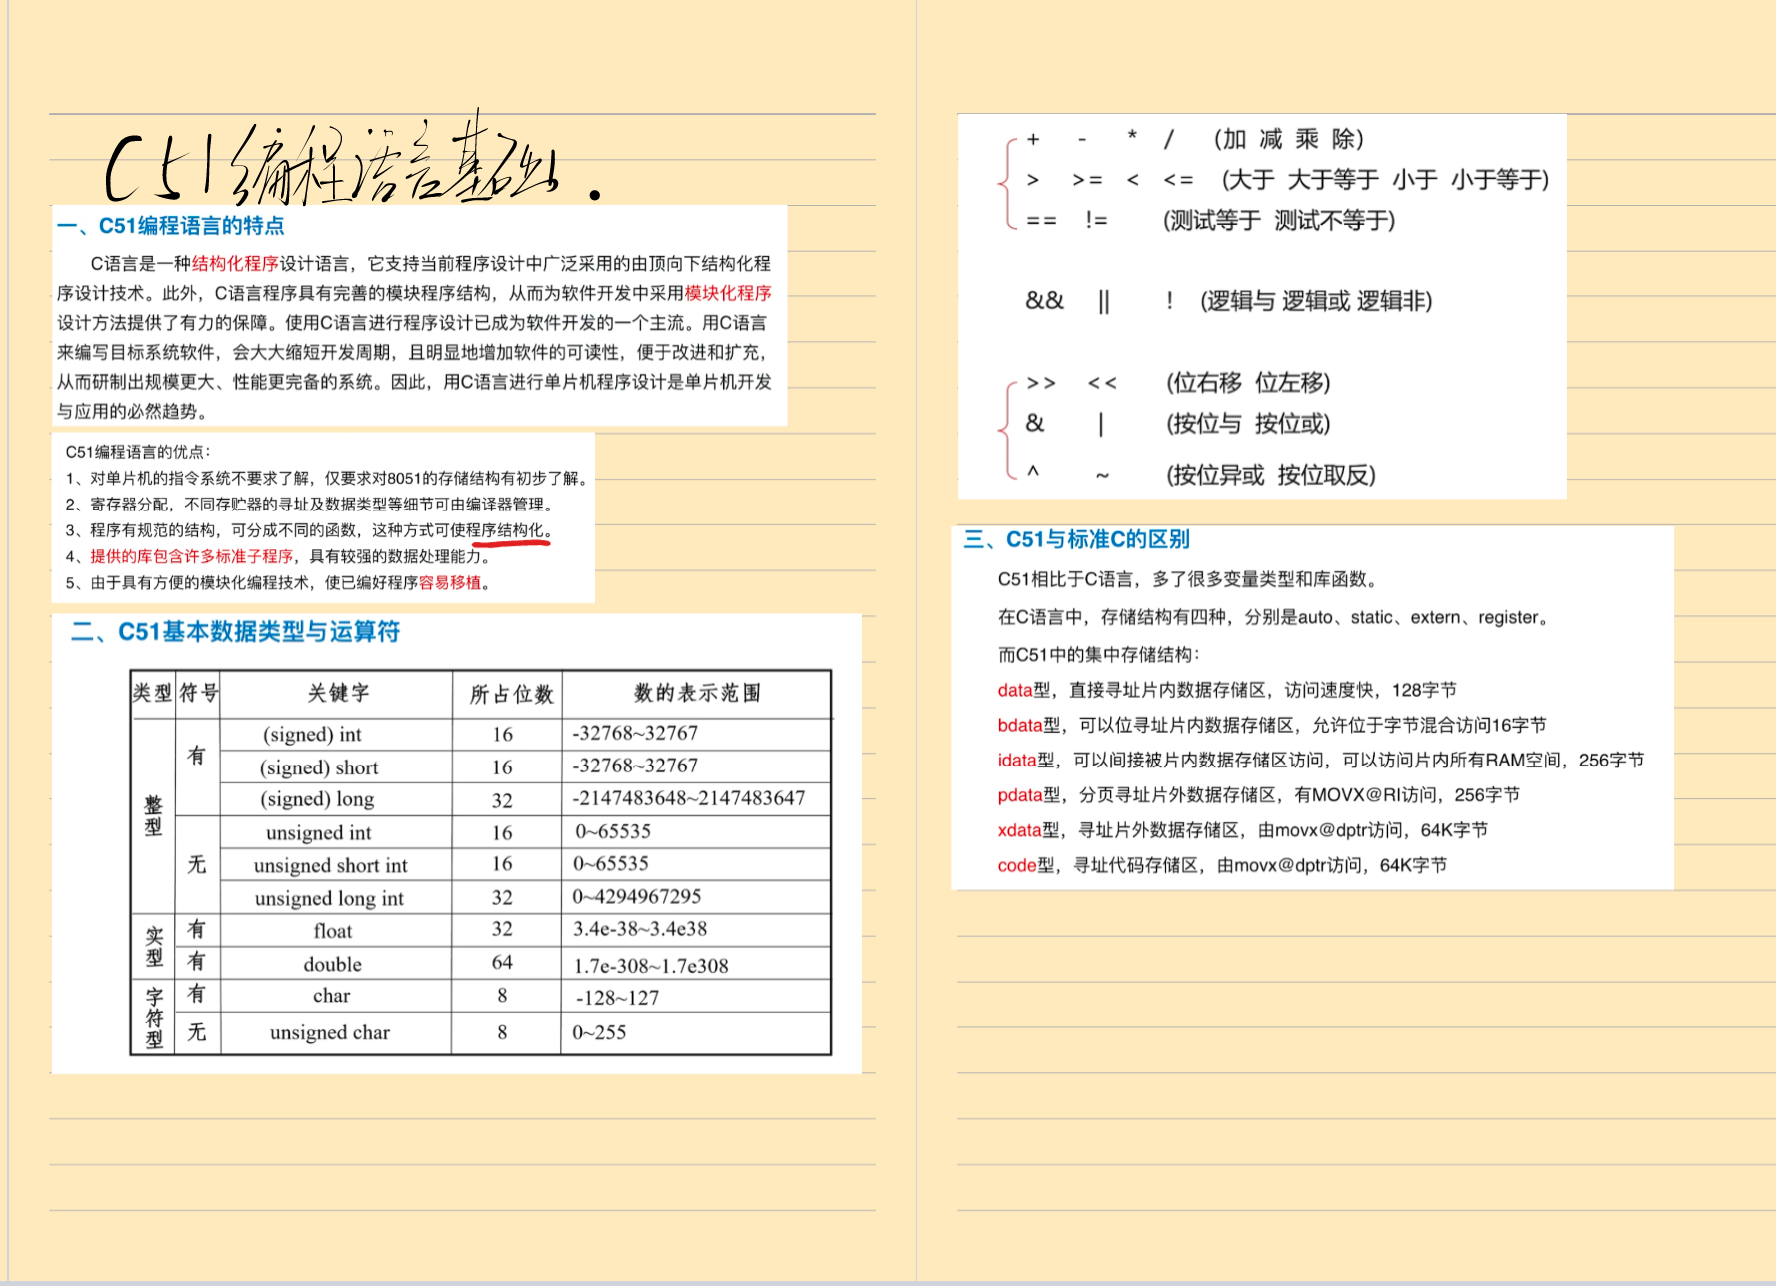
Task: Click the red word code
Action: 1017,865
